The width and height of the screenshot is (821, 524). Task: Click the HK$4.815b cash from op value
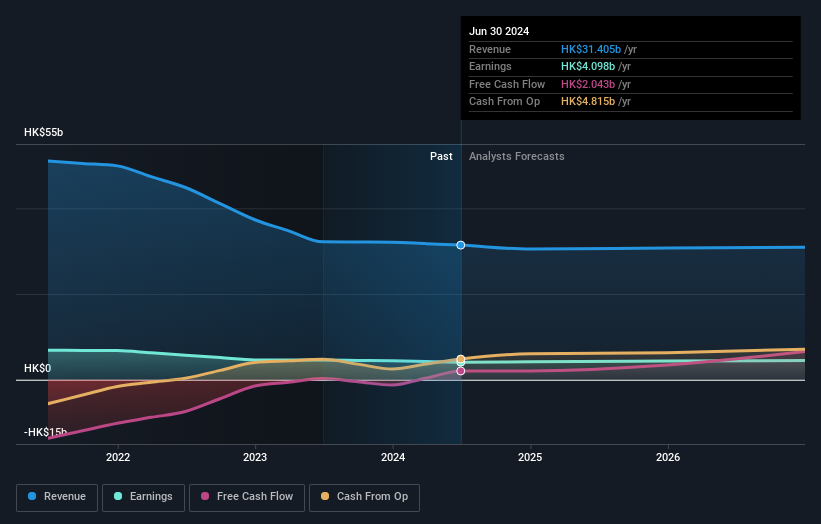click(588, 102)
